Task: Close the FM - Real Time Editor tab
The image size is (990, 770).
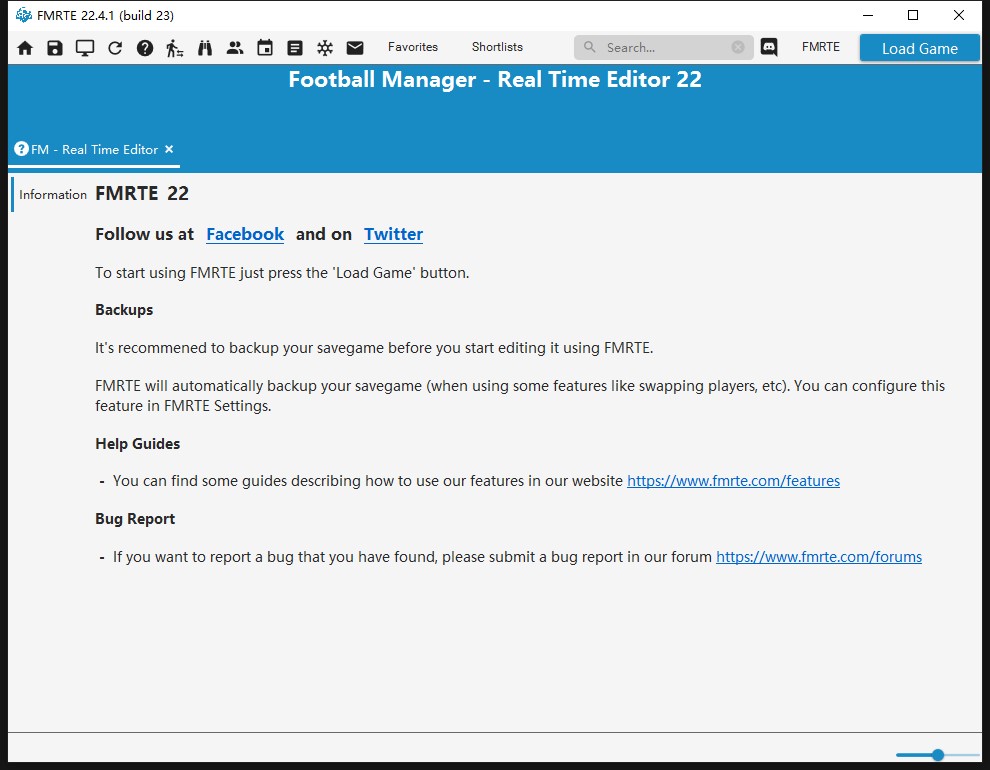Action: [x=169, y=149]
